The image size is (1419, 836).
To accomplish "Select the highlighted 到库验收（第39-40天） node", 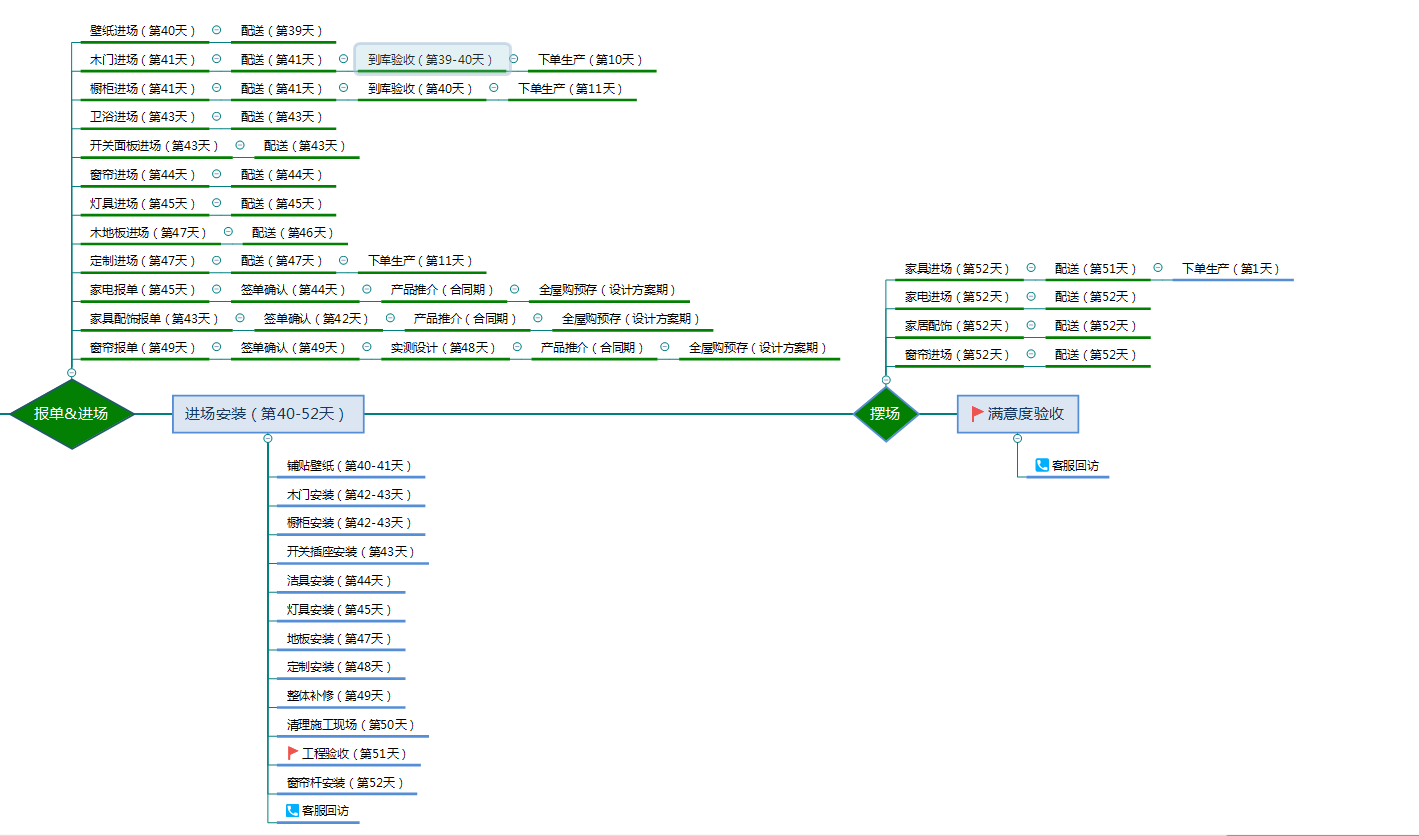I will (431, 59).
